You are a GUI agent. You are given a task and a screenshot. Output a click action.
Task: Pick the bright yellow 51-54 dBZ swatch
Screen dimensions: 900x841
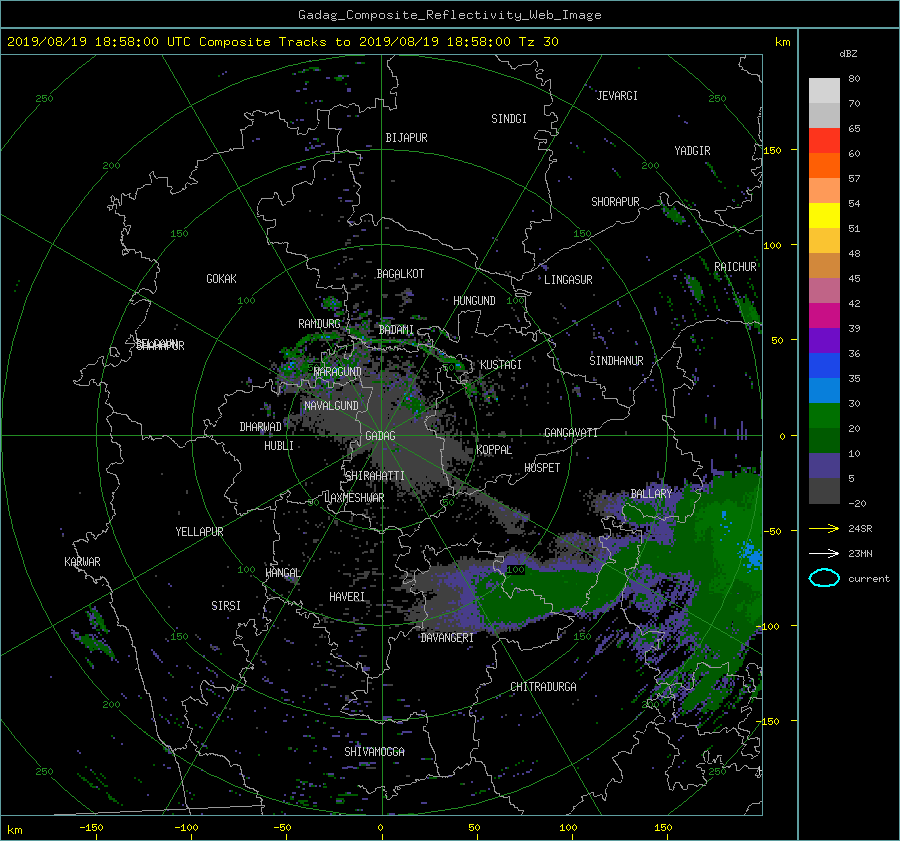pos(824,215)
